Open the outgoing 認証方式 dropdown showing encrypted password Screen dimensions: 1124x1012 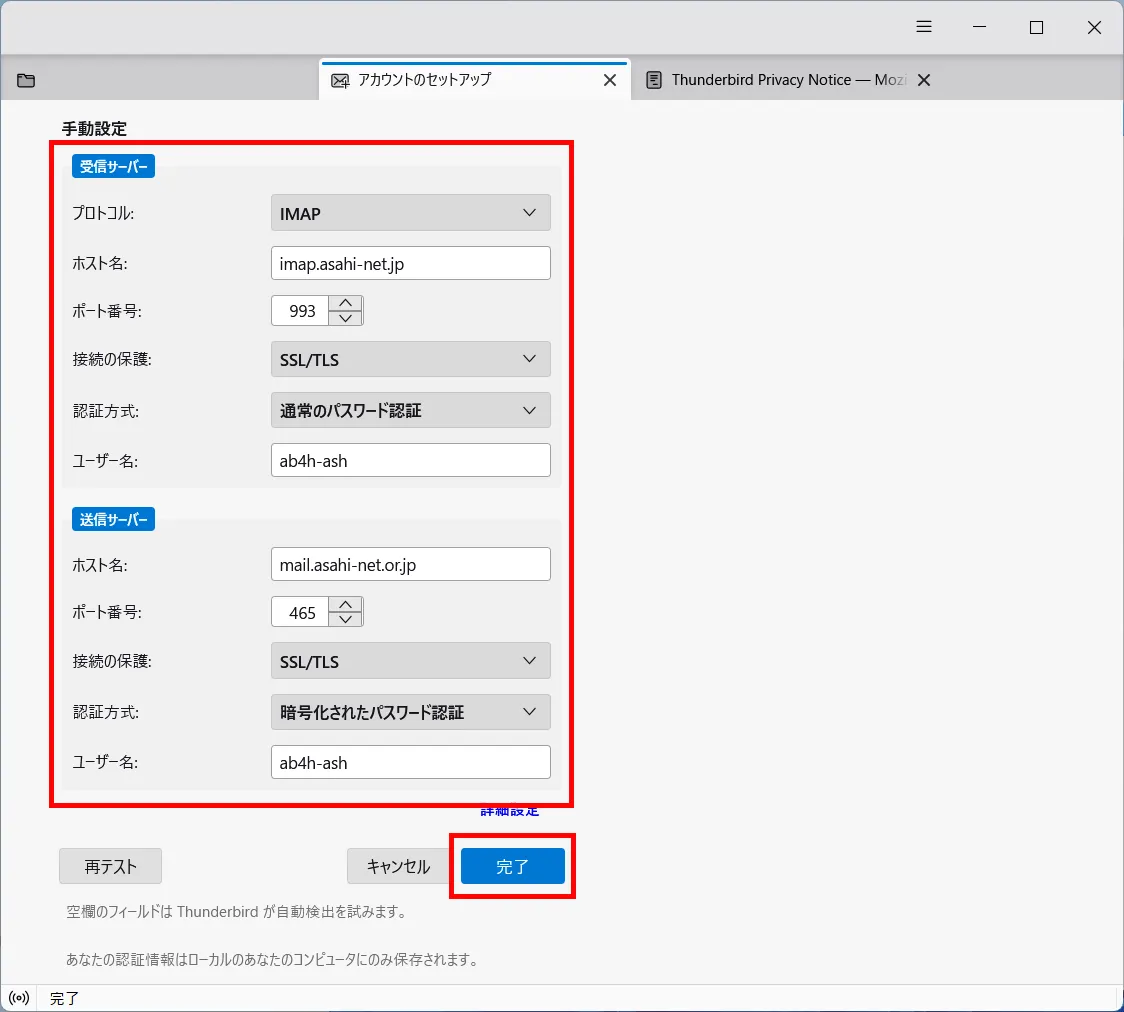(410, 711)
